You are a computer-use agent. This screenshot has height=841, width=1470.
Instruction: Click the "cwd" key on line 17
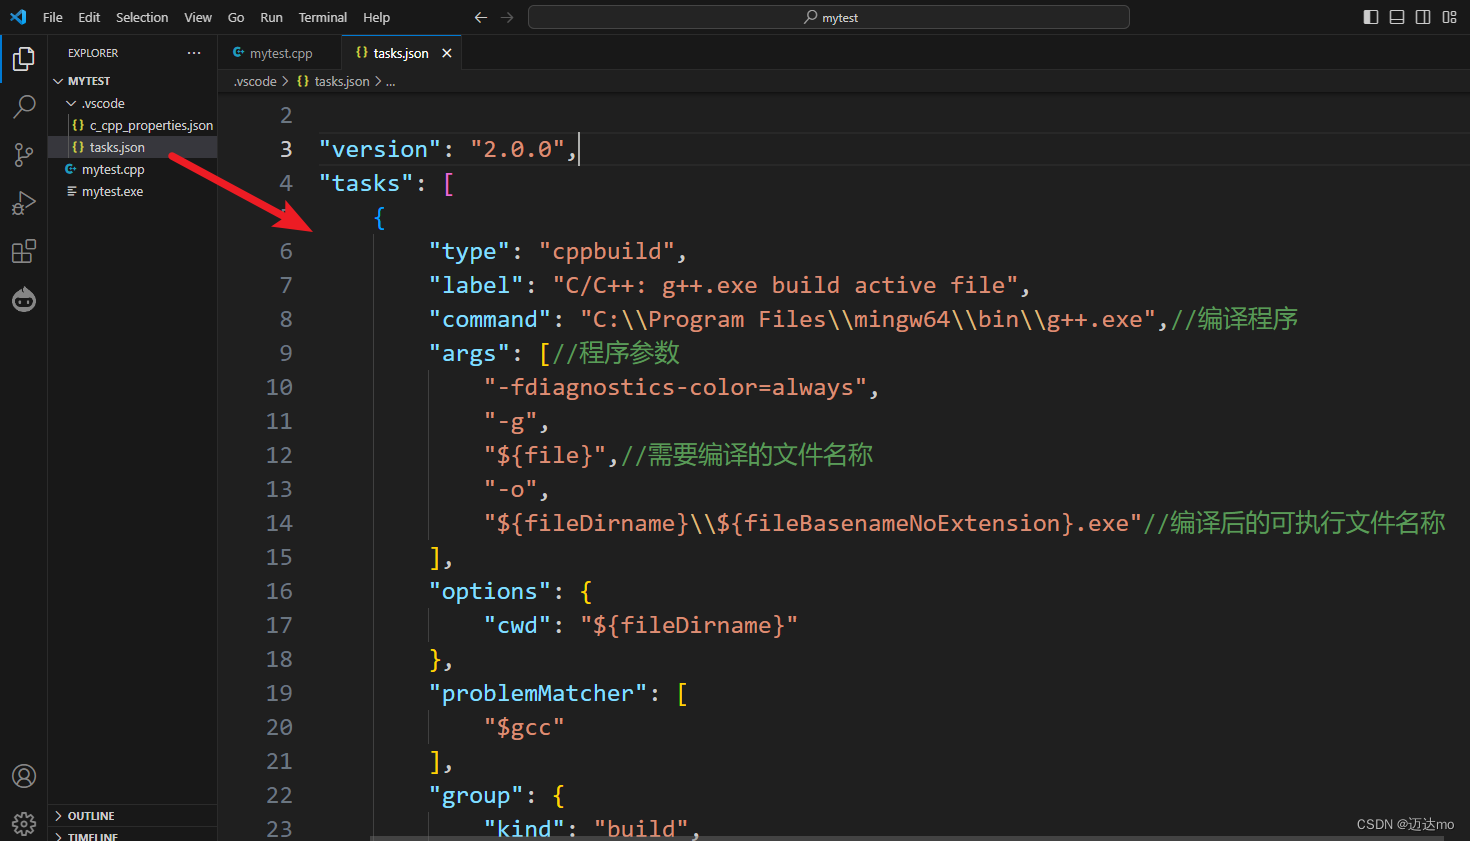(x=517, y=625)
